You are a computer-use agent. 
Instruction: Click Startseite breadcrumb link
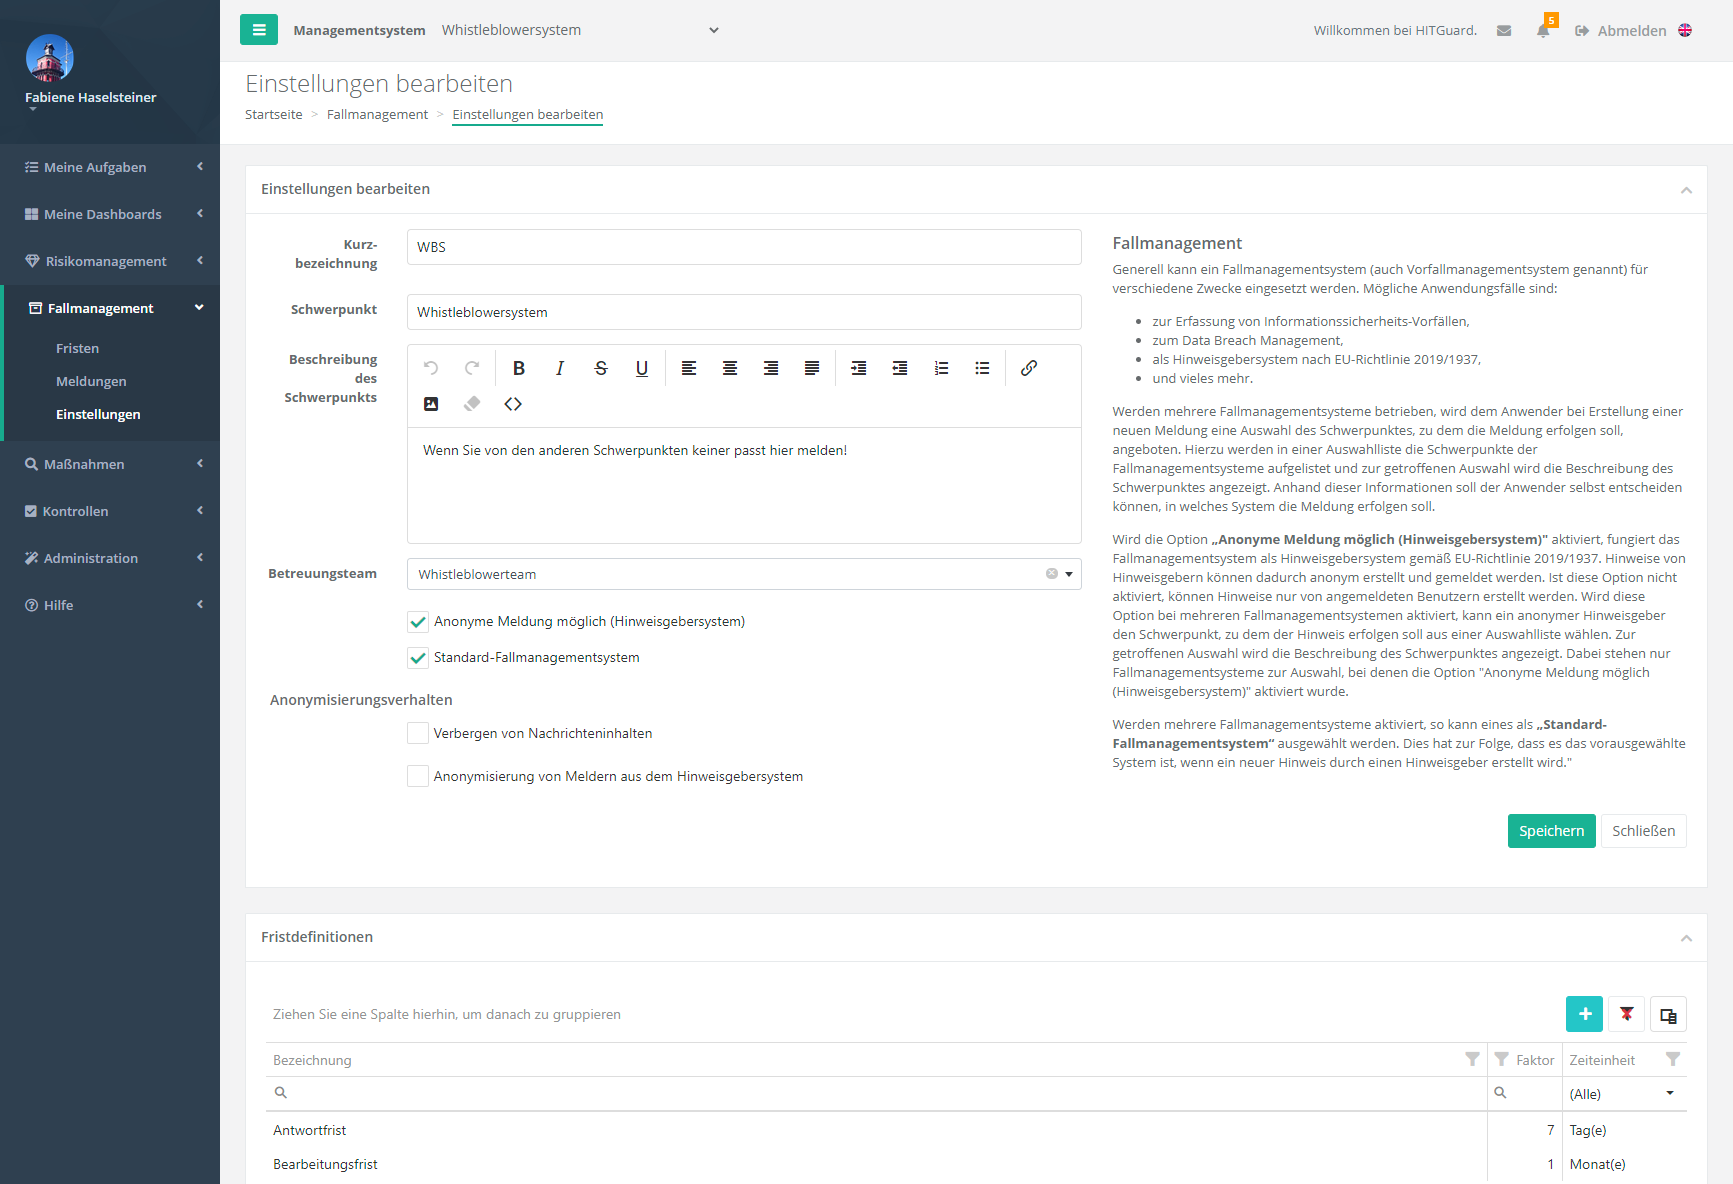coord(273,115)
